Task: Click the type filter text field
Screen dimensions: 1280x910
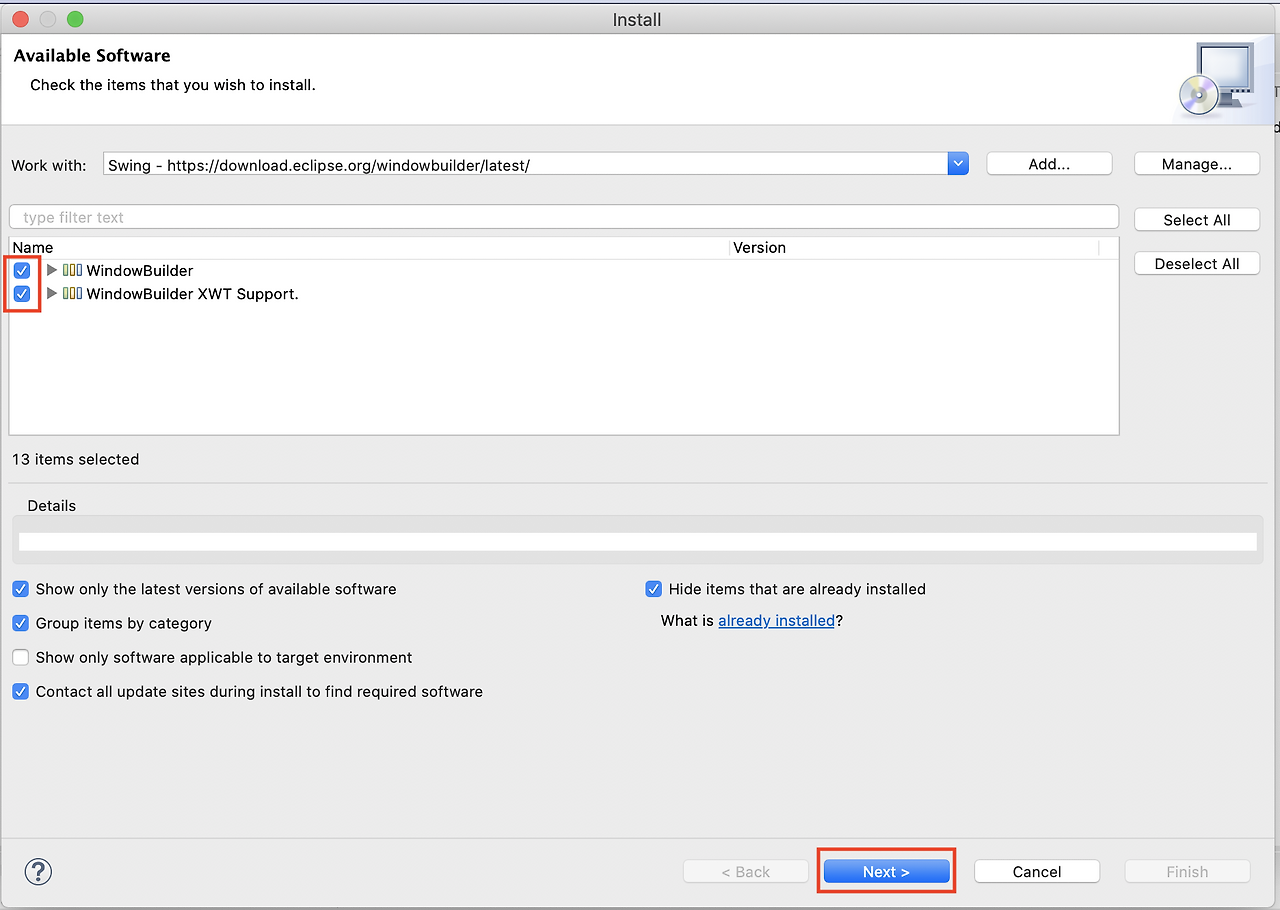Action: pyautogui.click(x=564, y=217)
